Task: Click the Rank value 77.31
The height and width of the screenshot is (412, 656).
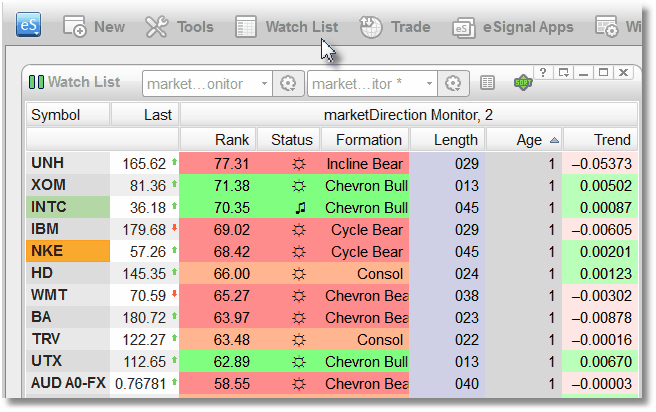Action: [x=231, y=164]
